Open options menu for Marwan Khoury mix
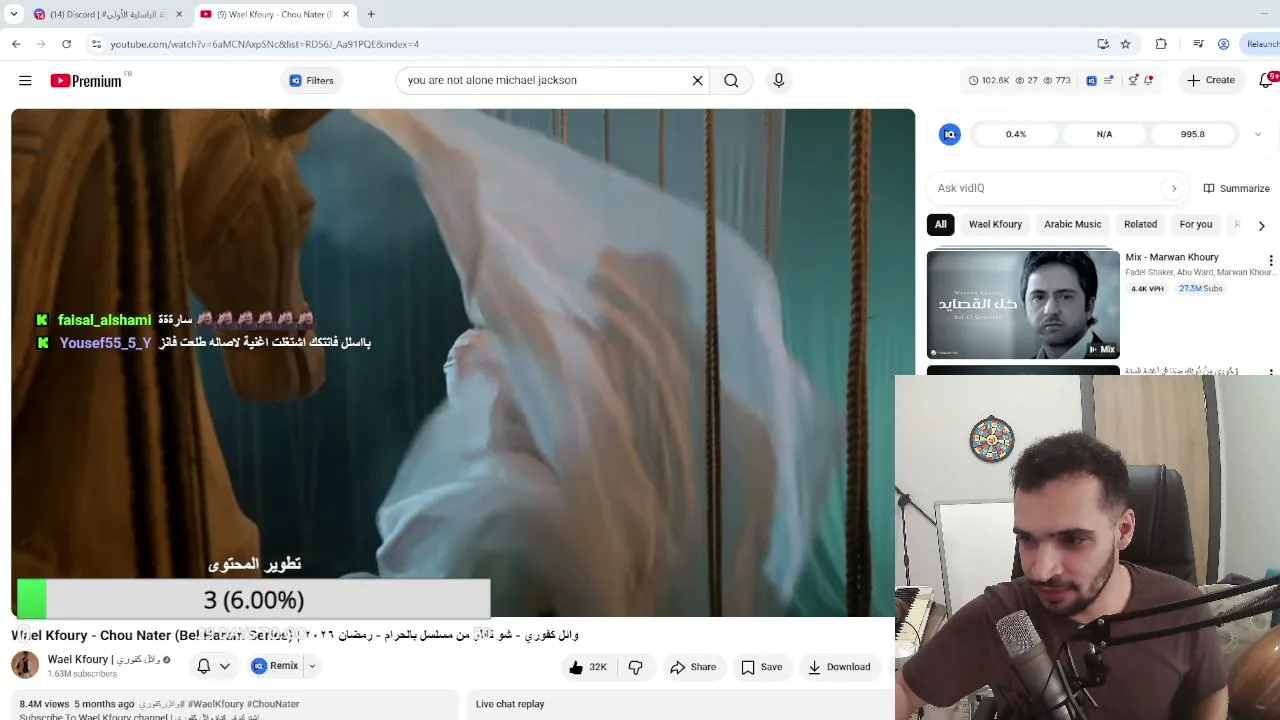Image resolution: width=1280 pixels, height=720 pixels. [x=1271, y=261]
